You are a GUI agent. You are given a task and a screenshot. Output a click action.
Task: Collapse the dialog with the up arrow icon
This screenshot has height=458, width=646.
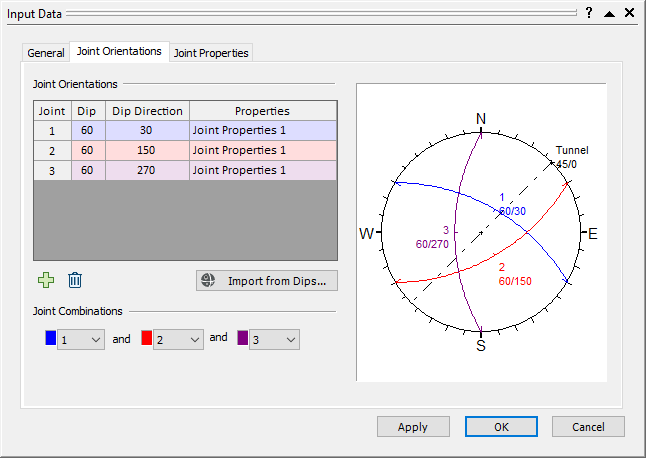[x=609, y=14]
